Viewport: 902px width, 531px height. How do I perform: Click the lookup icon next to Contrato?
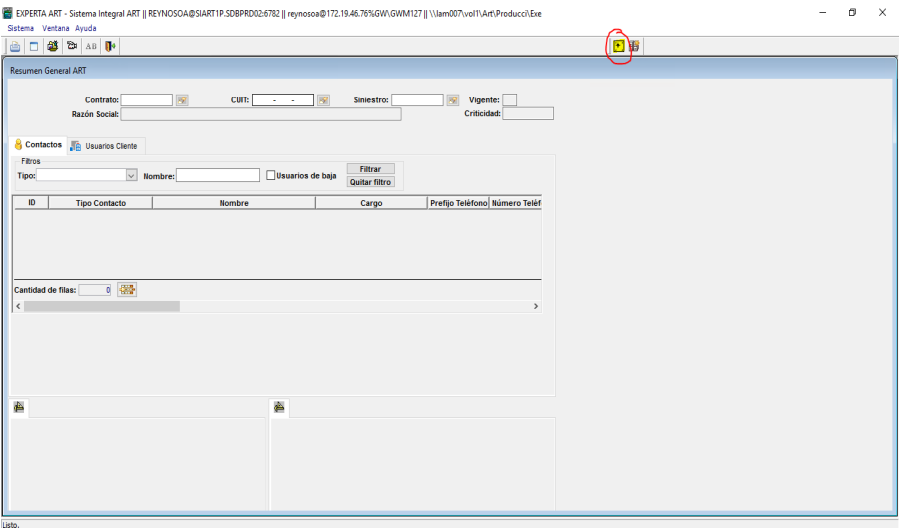pyautogui.click(x=182, y=100)
